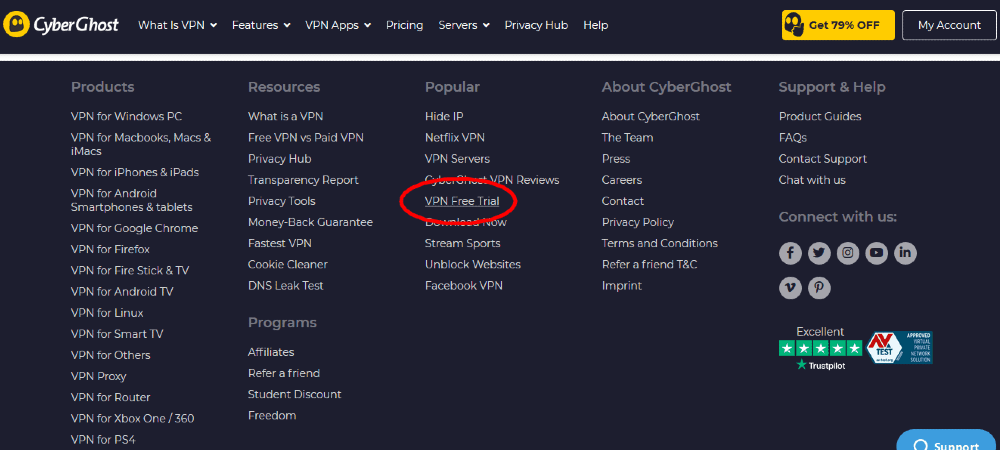This screenshot has width=1000, height=450.
Task: Open the My Account button
Action: (x=949, y=25)
